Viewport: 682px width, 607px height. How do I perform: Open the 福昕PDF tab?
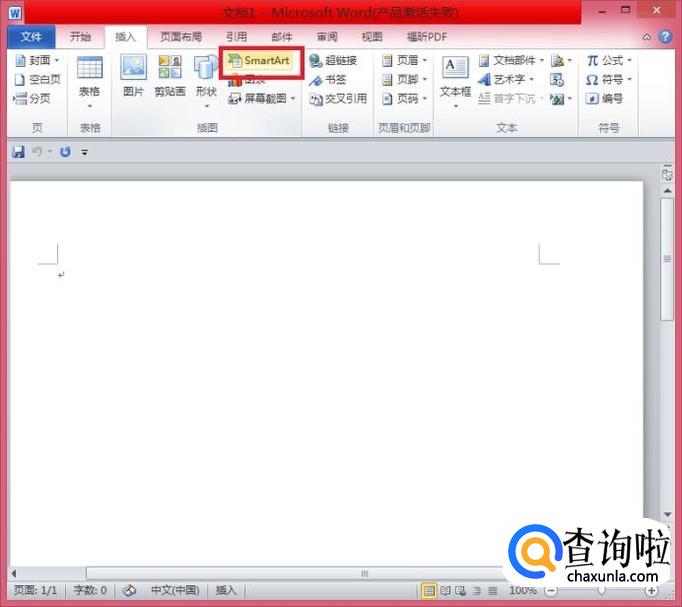427,37
